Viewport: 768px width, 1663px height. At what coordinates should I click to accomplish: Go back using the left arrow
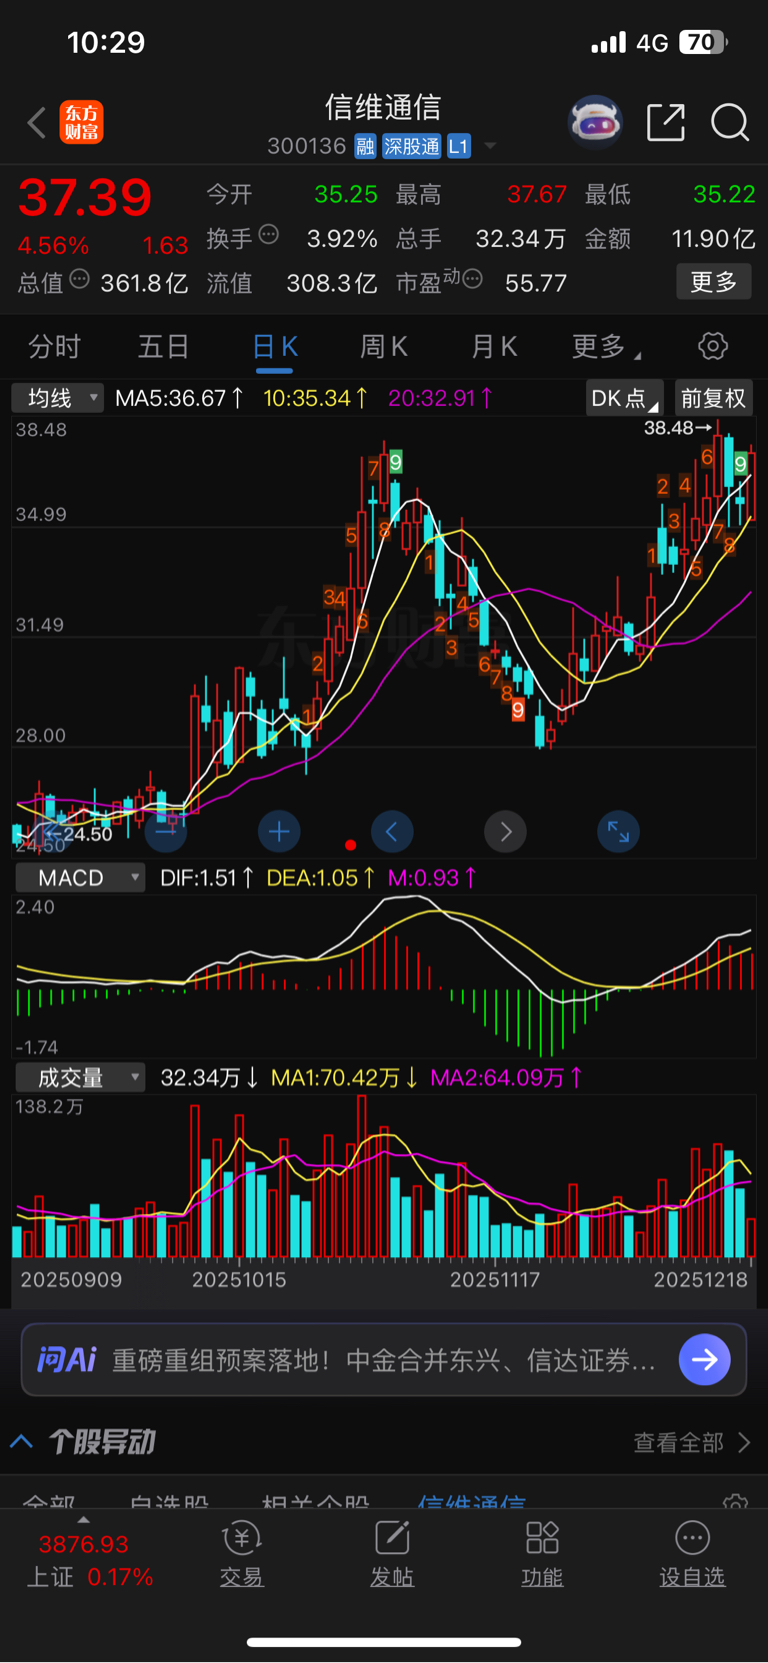36,123
